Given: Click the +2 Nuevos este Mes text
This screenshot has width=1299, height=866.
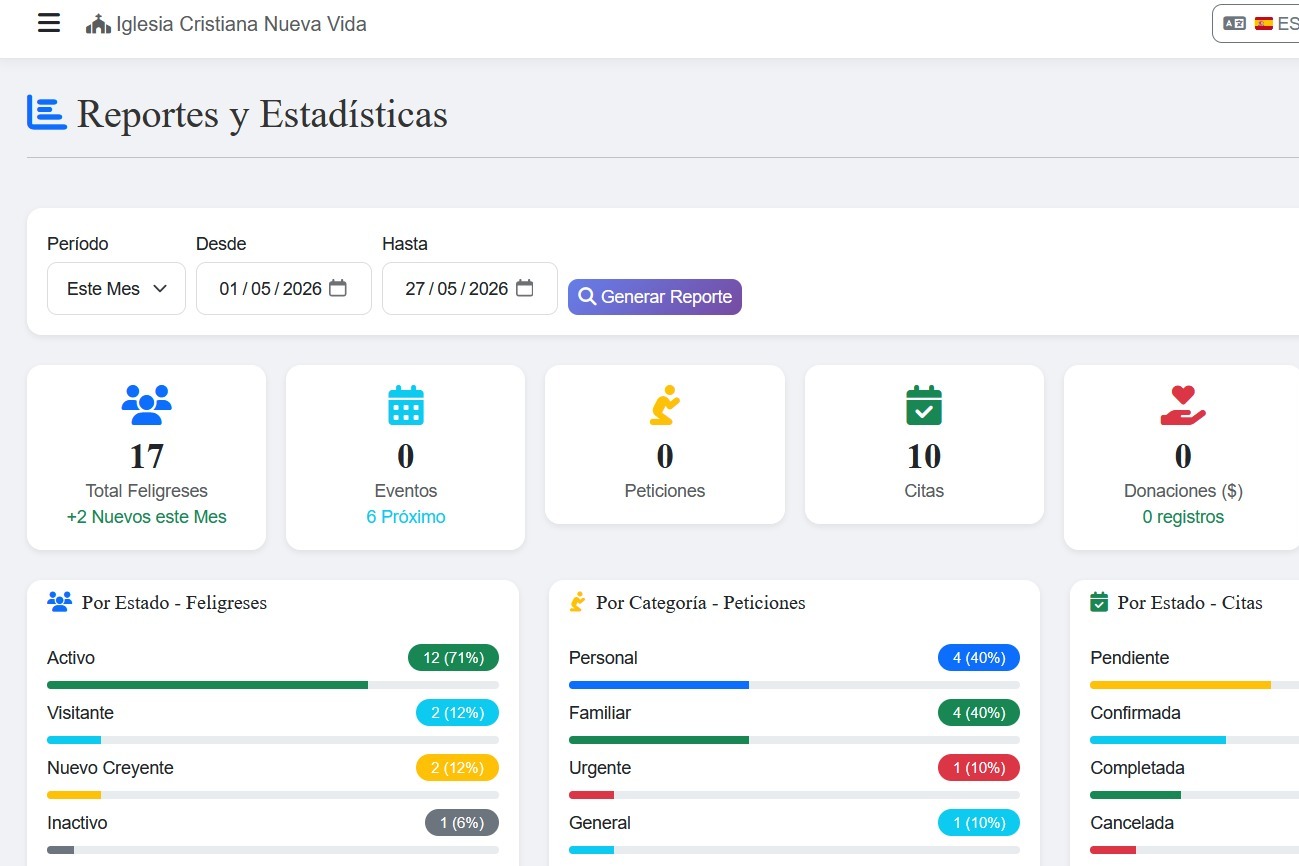Looking at the screenshot, I should (x=147, y=517).
